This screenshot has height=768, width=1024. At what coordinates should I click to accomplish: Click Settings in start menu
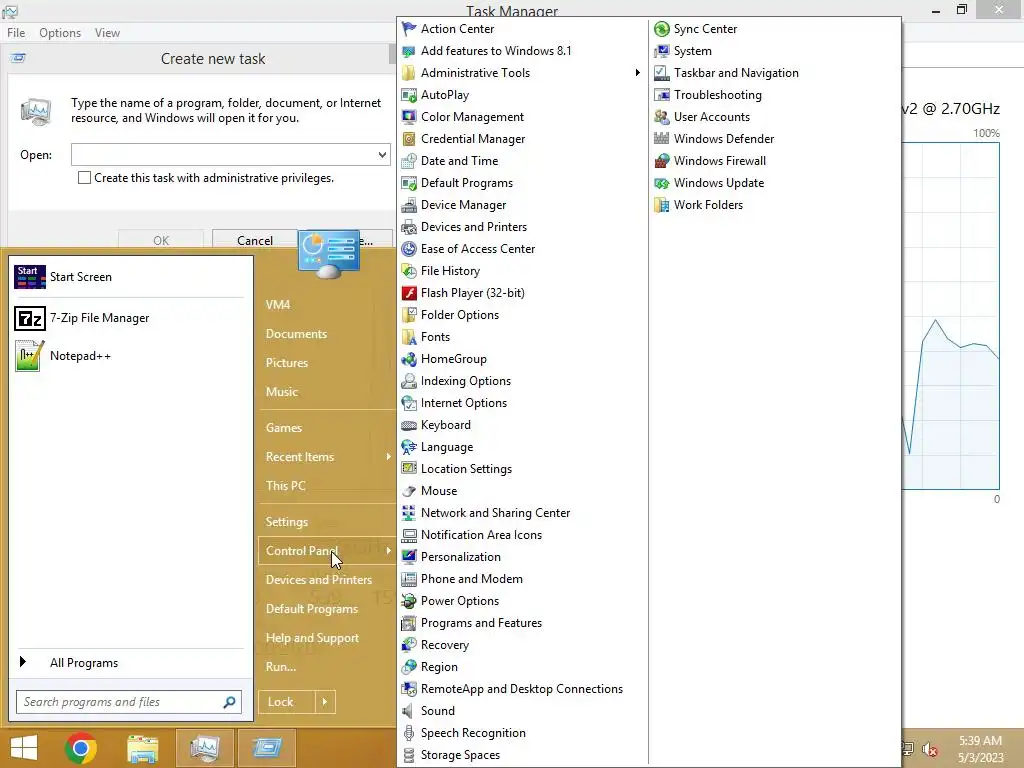pyautogui.click(x=287, y=522)
